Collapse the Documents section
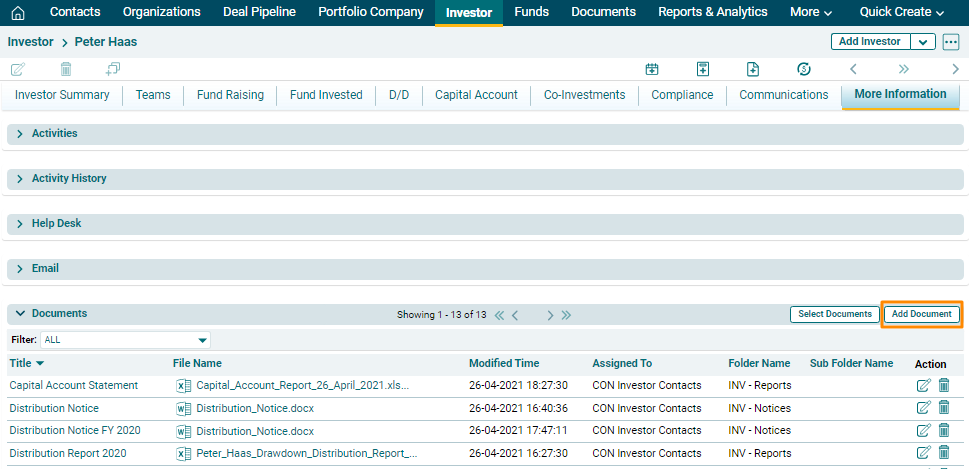The width and height of the screenshot is (969, 469). coord(20,314)
